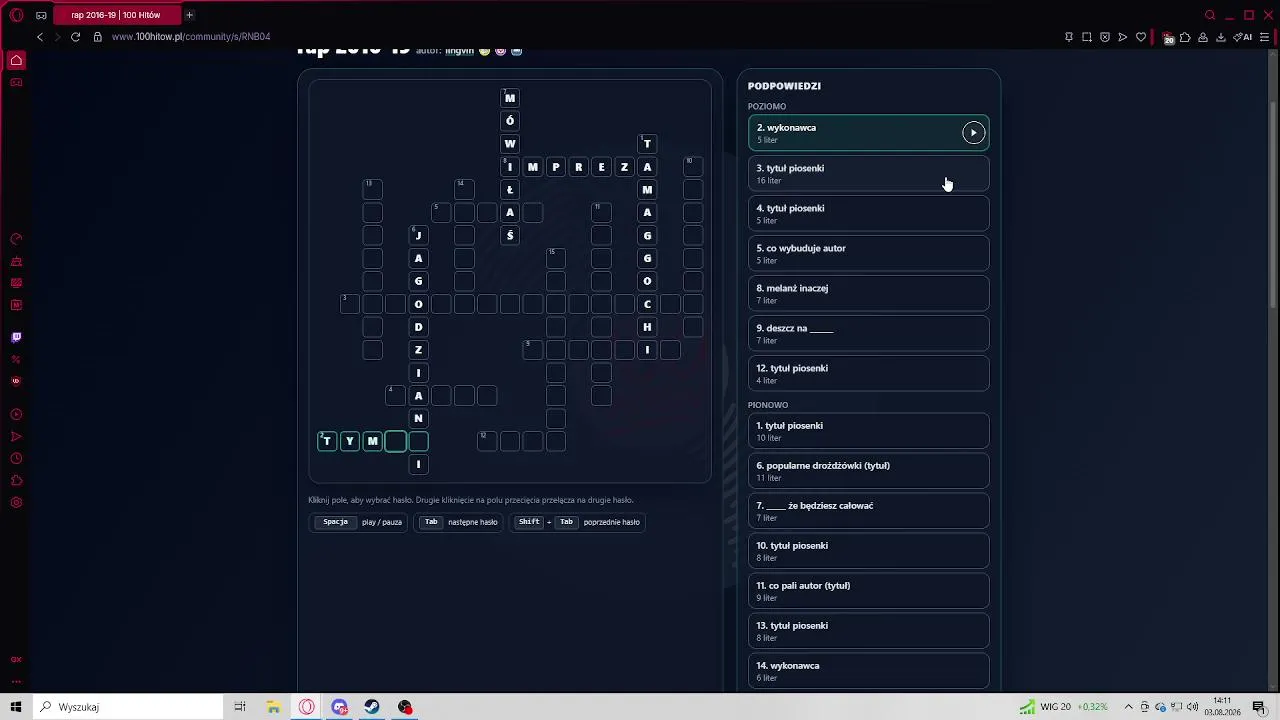Click the crossword cell numbered 13
The width and height of the screenshot is (1280, 720).
pyautogui.click(x=372, y=189)
